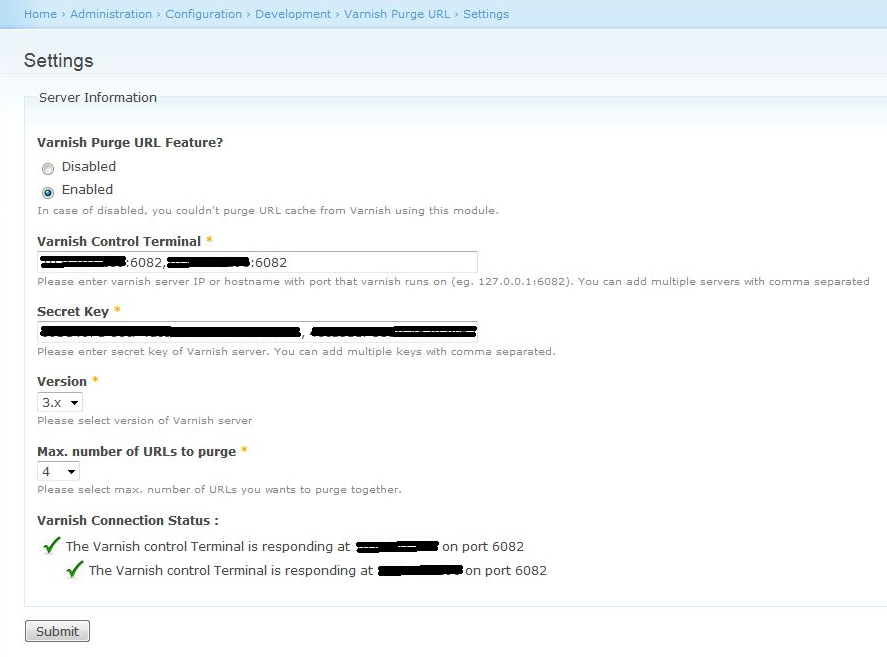Focus the Varnish Control Terminal field
The image size is (887, 657).
coord(257,262)
